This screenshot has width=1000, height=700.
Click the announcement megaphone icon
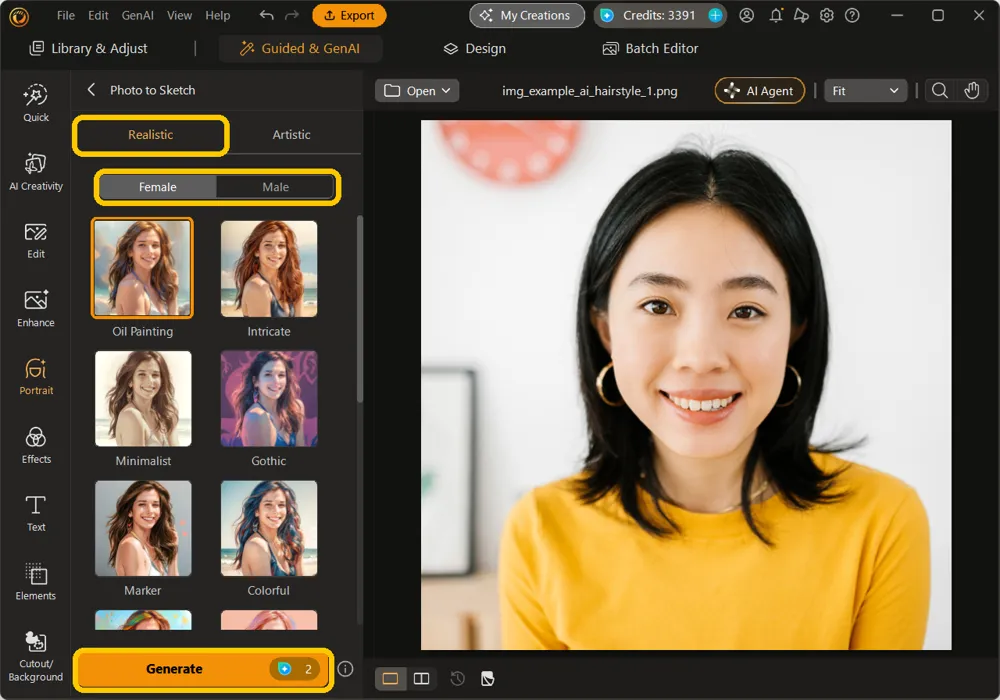coord(801,15)
